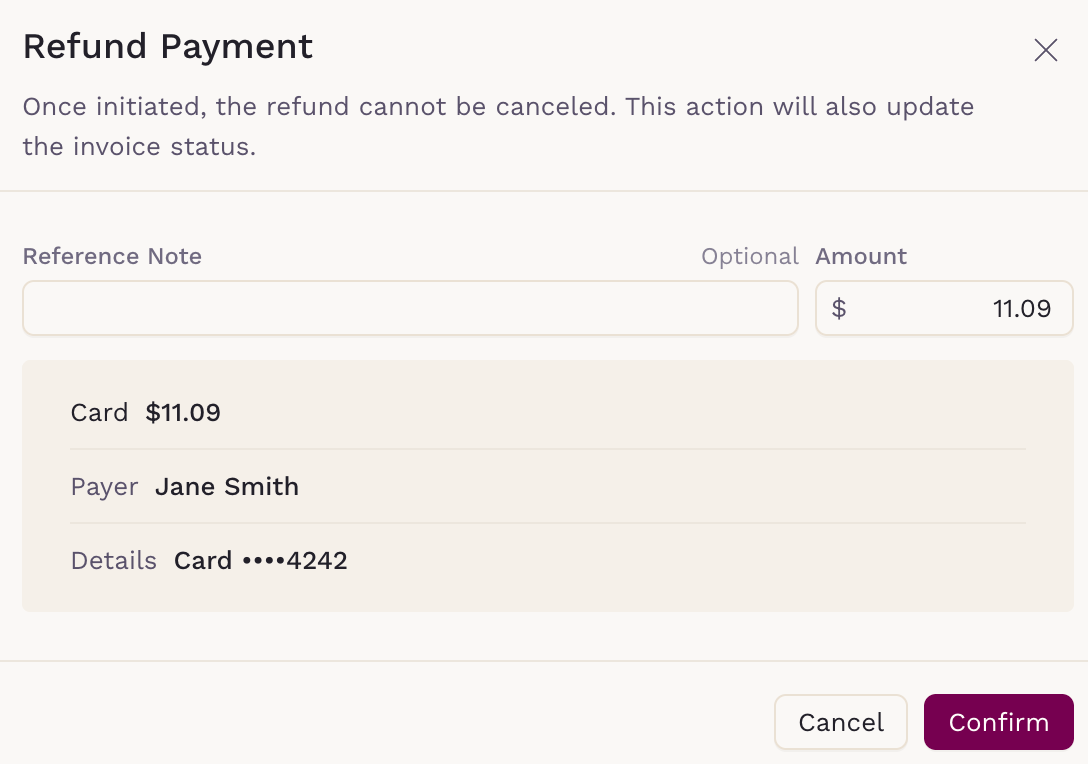The height and width of the screenshot is (764, 1088).
Task: Click the Details row label
Action: pyautogui.click(x=113, y=561)
